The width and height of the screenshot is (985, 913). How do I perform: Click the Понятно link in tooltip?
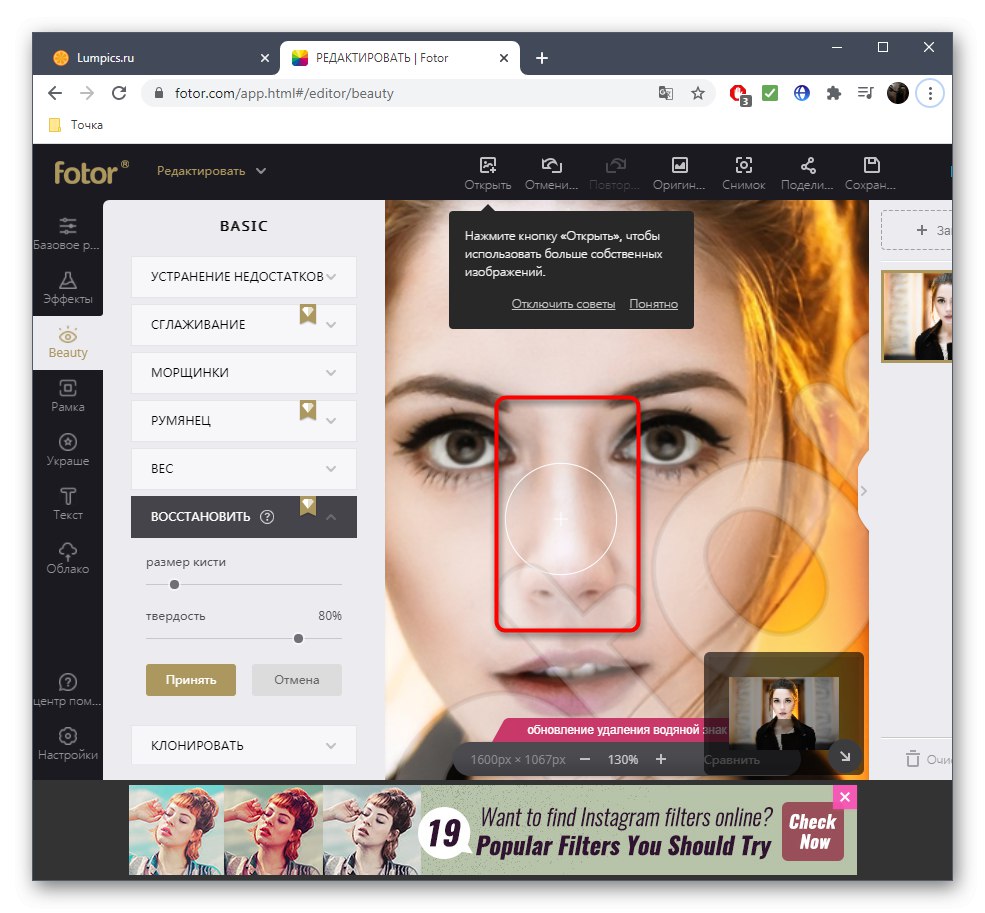653,304
